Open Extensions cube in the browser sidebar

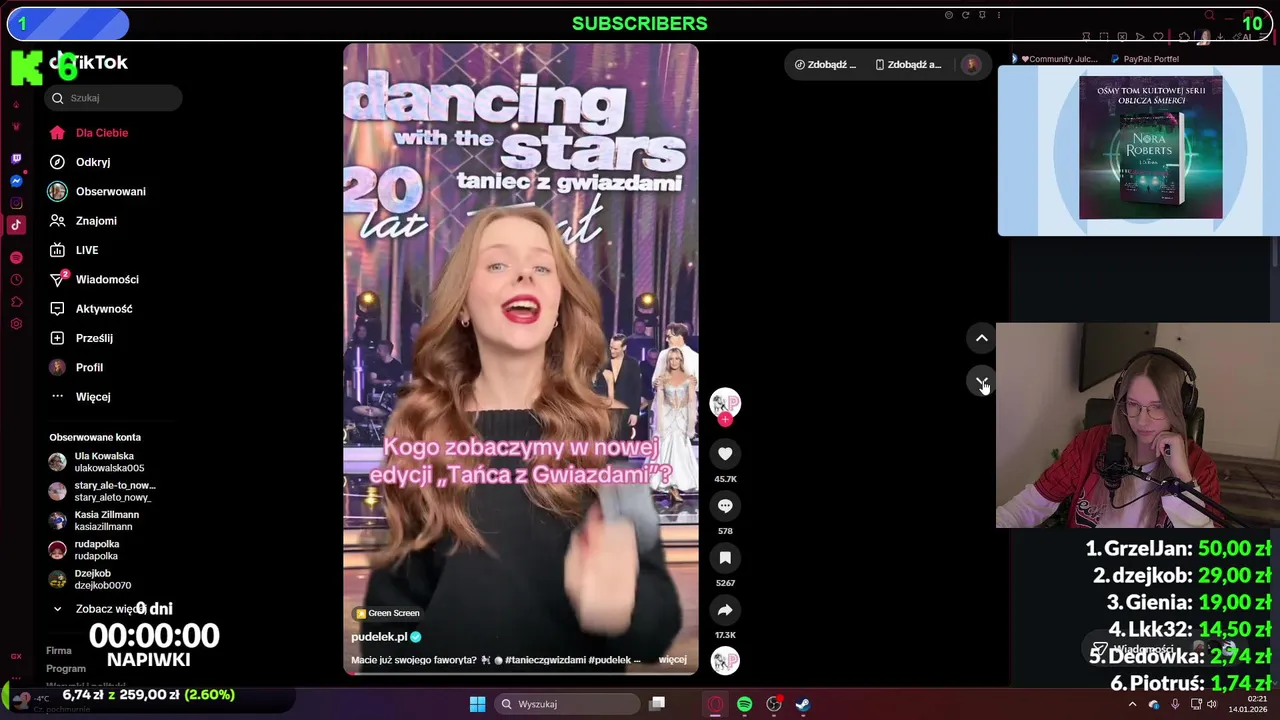(x=16, y=302)
